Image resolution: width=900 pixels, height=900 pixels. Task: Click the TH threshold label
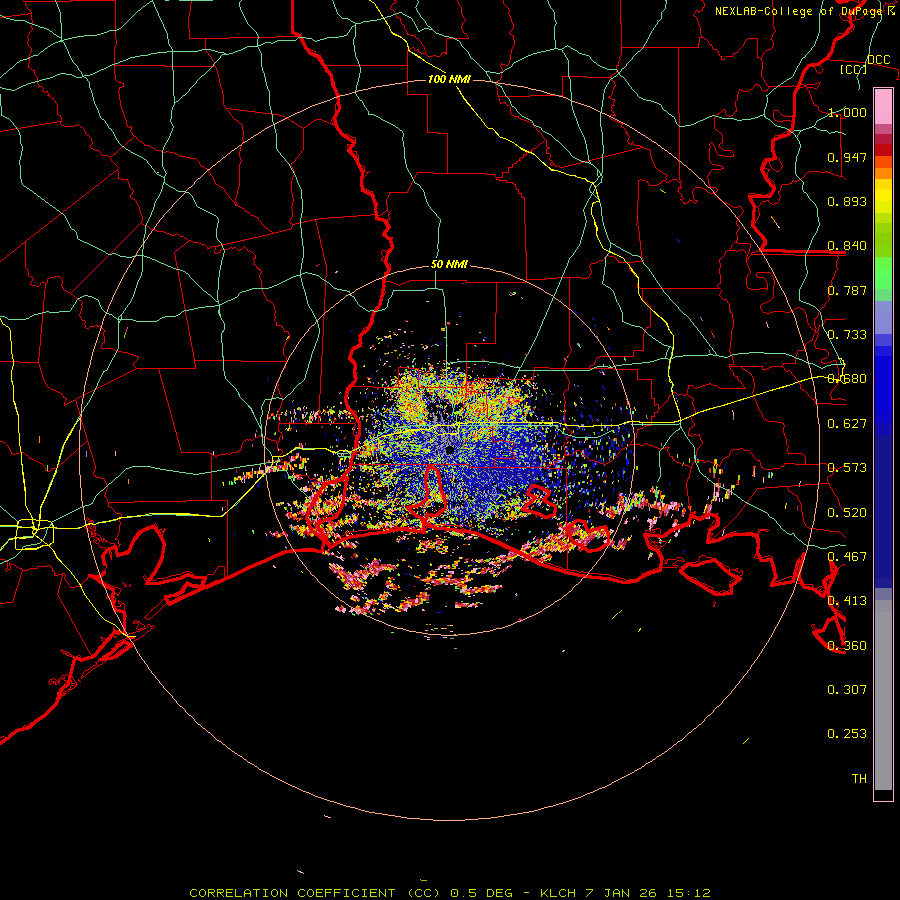(x=859, y=779)
